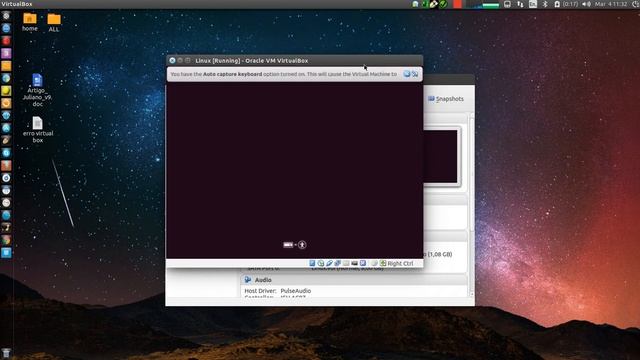Viewport: 640px width, 360px height.
Task: Click the Auto capture keyboard notification message
Action: point(284,74)
